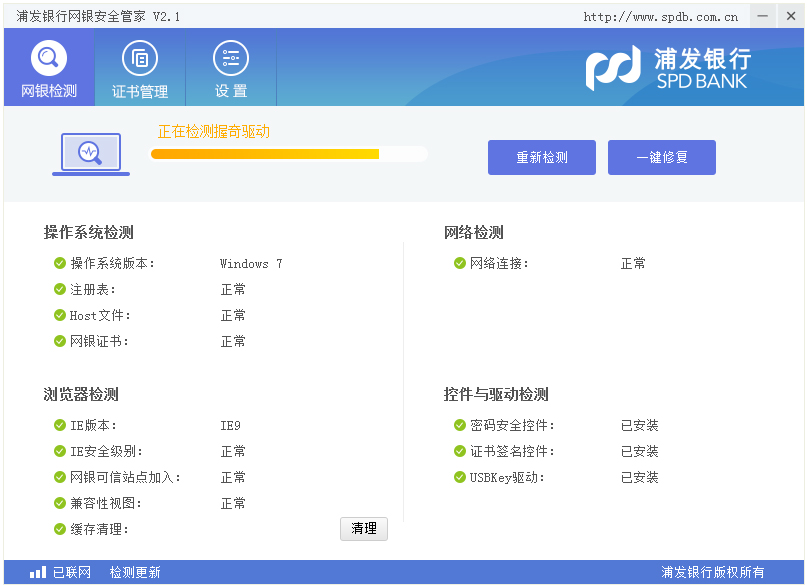Viewport: 807px width, 587px height.
Task: Open the www.spdb.com.cn website link
Action: coord(661,17)
